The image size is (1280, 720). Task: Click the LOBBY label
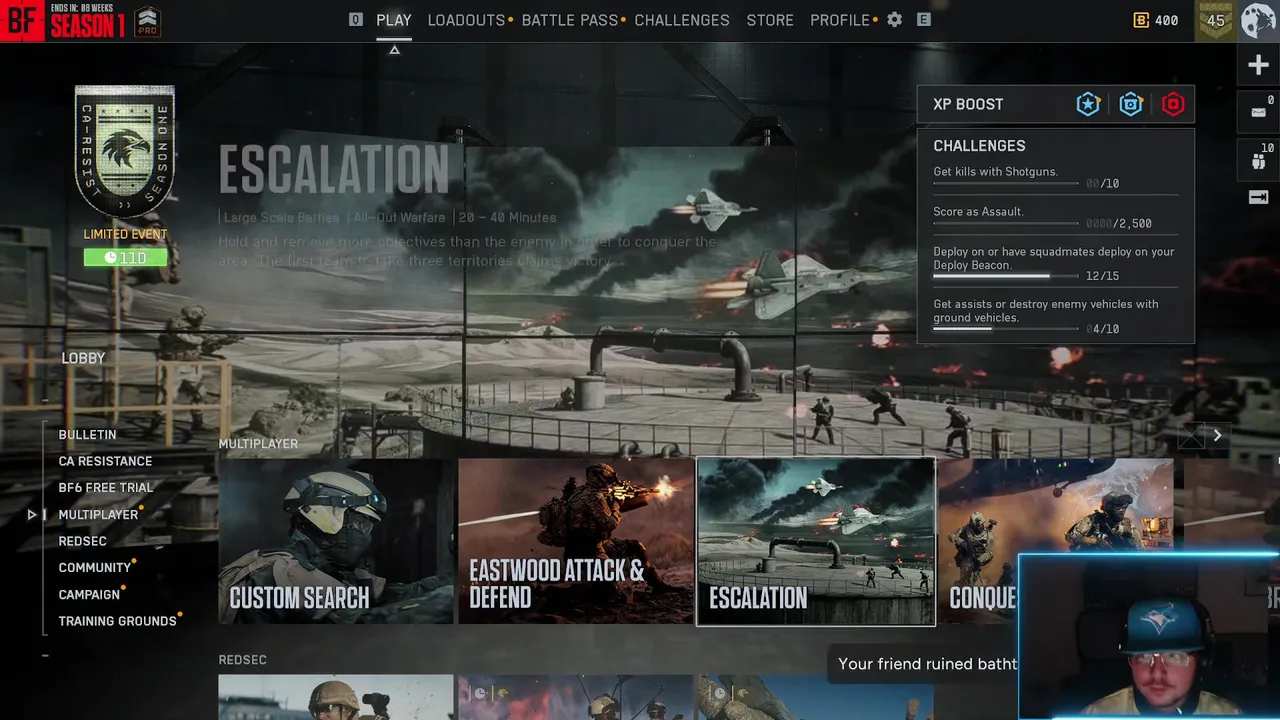[83, 358]
